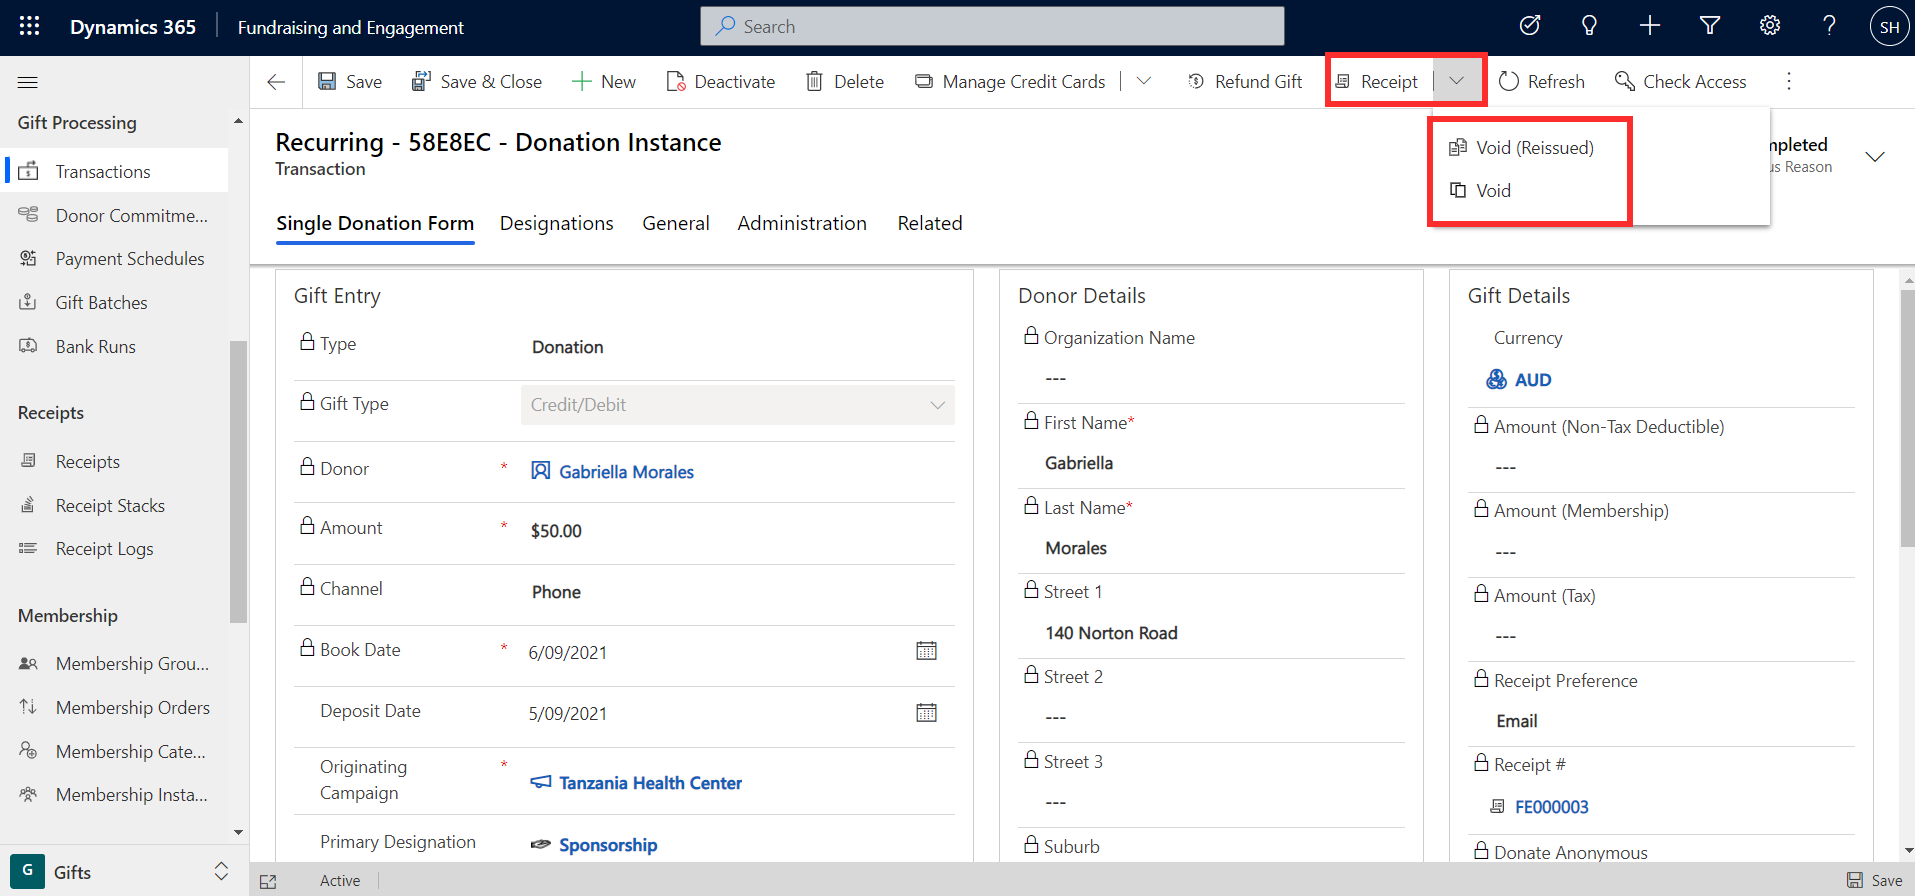Viewport: 1915px width, 896px height.
Task: Open Membership Categories in the sidebar
Action: 116,752
